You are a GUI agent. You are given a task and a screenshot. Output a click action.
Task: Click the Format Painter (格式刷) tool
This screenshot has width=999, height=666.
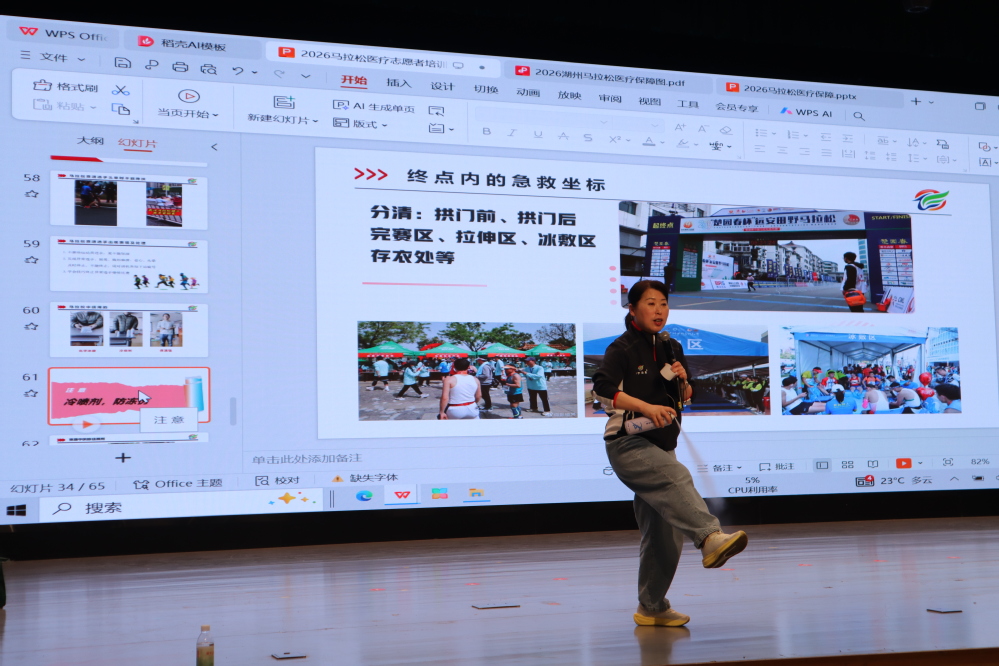[66, 86]
